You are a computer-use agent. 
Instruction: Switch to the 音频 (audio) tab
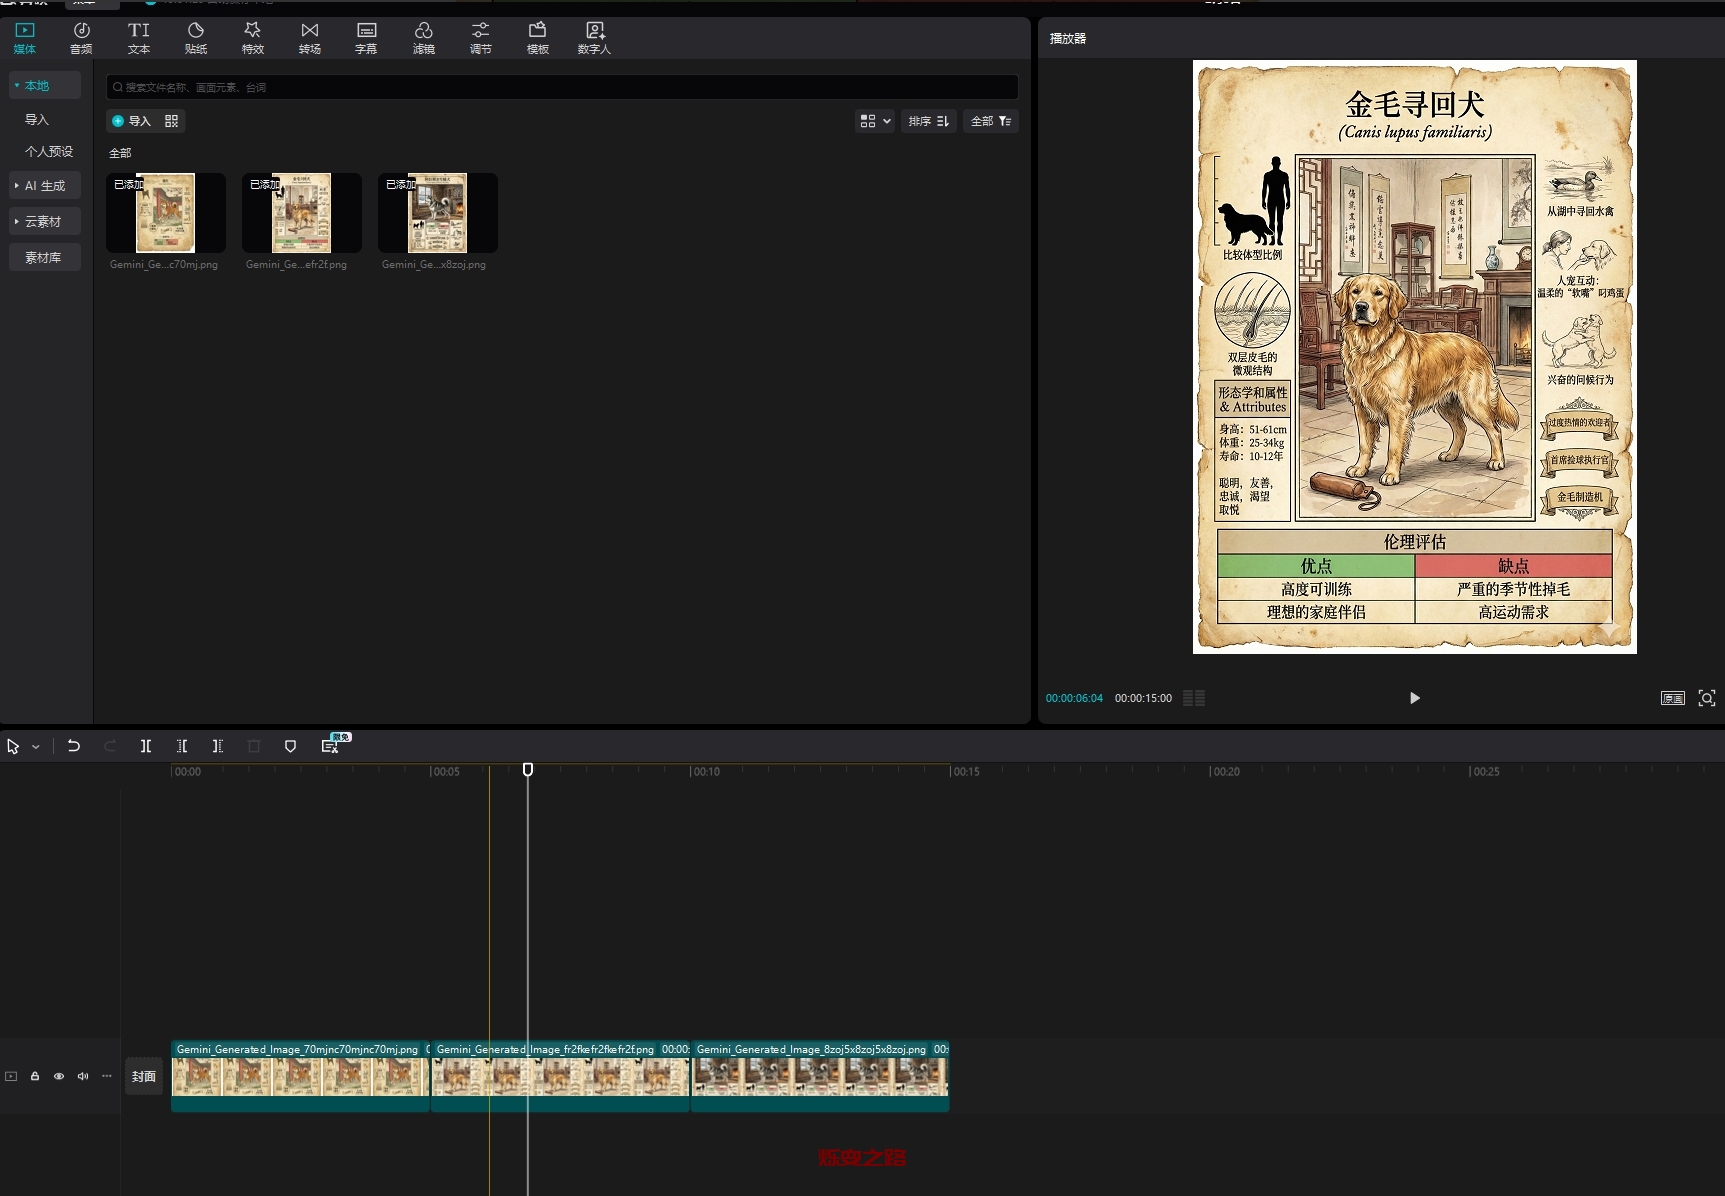point(81,38)
